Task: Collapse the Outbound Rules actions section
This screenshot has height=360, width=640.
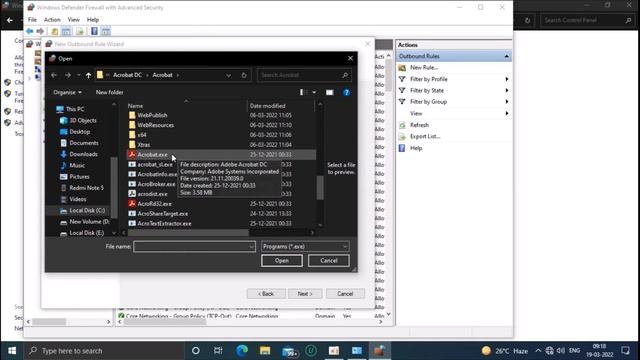Action: (506, 56)
